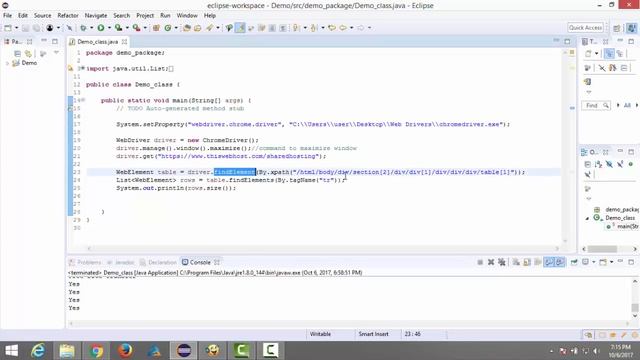Toggle Link with Editor in Package Explorer

28,53
